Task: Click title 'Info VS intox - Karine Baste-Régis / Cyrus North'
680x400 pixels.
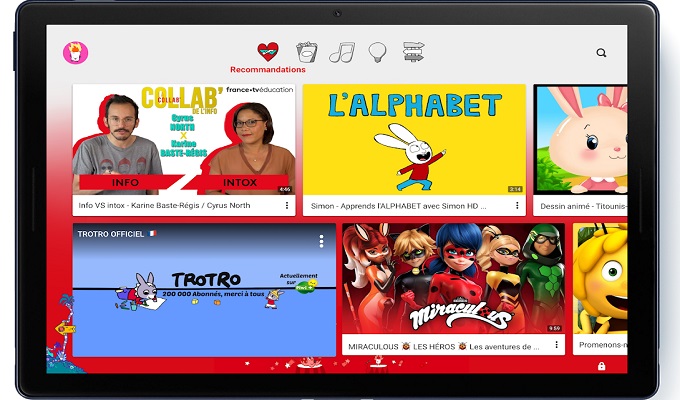Action: click(x=164, y=206)
